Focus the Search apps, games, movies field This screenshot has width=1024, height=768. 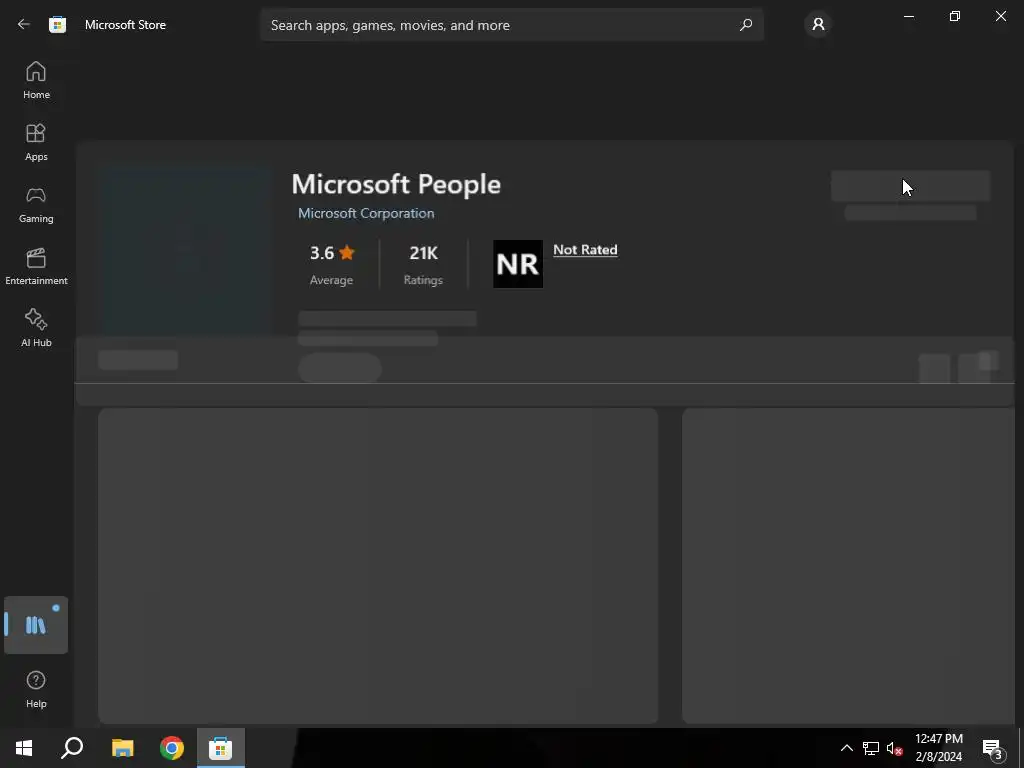pyautogui.click(x=512, y=25)
